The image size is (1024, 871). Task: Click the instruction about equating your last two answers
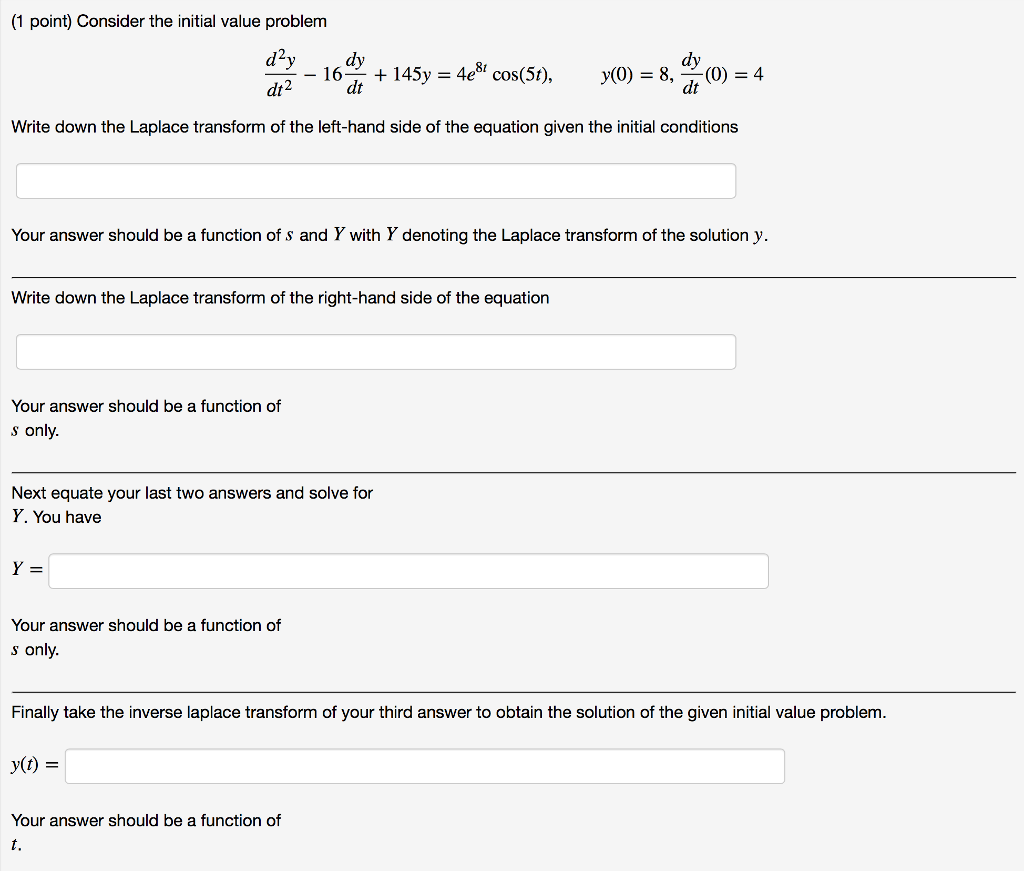coord(190,492)
